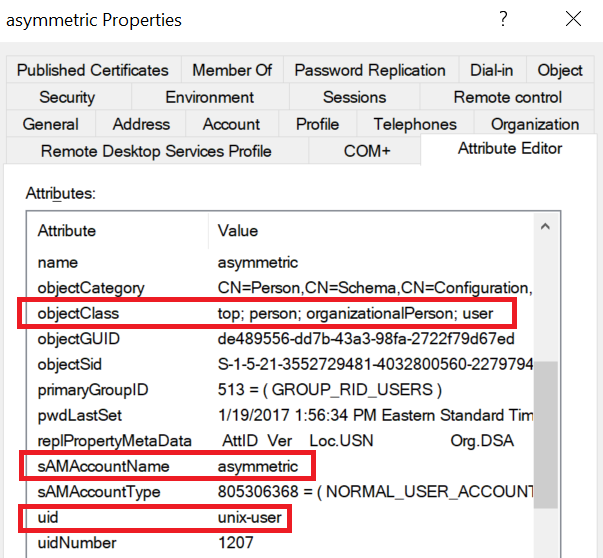
Task: Close the asymmetric Properties dialog
Action: click(x=573, y=19)
